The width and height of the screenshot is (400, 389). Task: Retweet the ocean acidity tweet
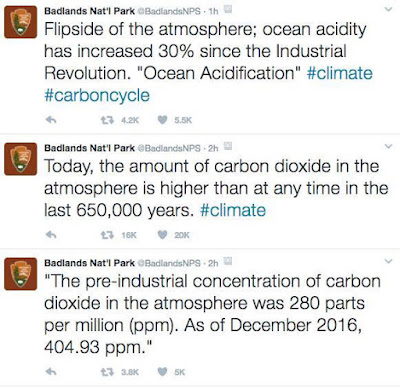point(108,120)
